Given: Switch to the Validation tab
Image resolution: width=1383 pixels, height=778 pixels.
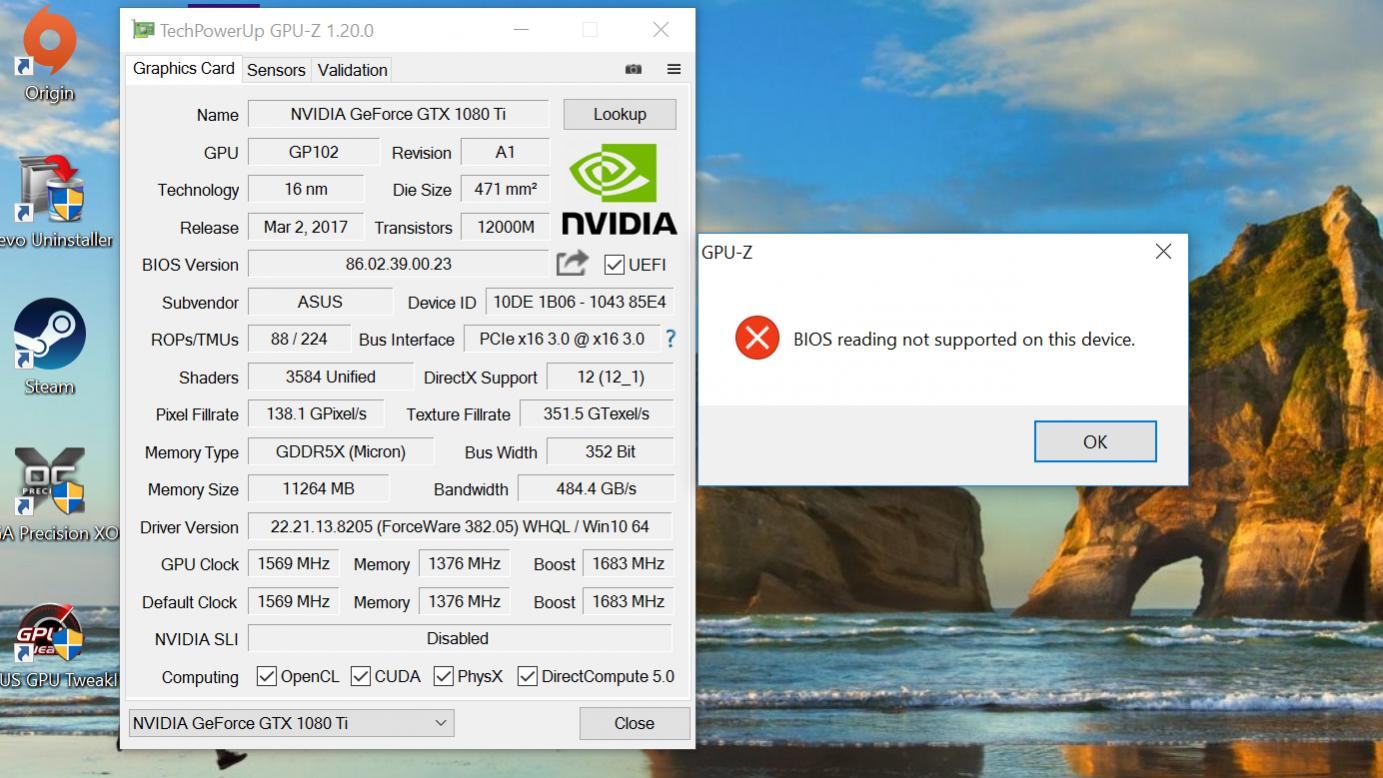Looking at the screenshot, I should point(352,70).
